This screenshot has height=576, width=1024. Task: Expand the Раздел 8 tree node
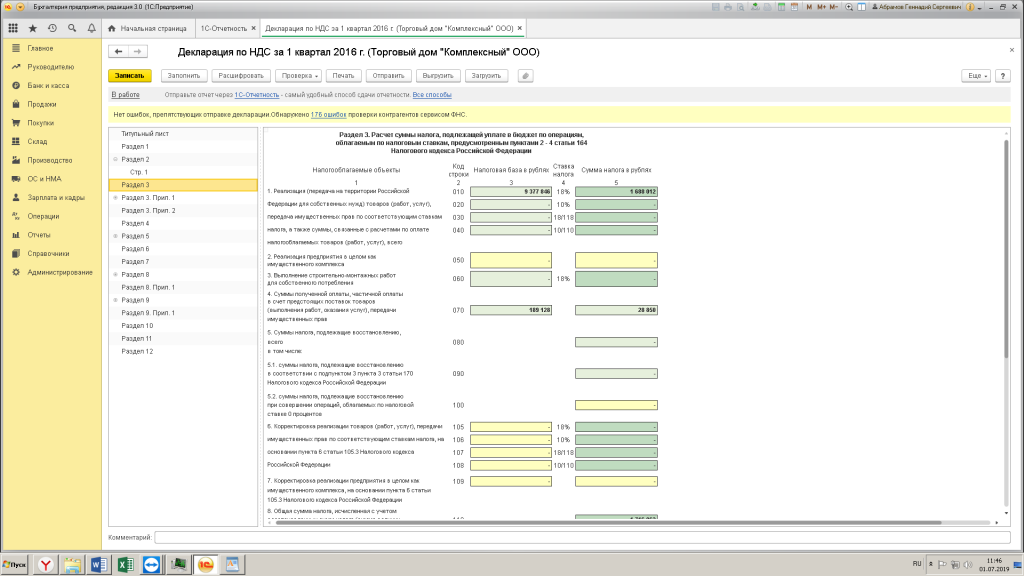click(x=116, y=275)
